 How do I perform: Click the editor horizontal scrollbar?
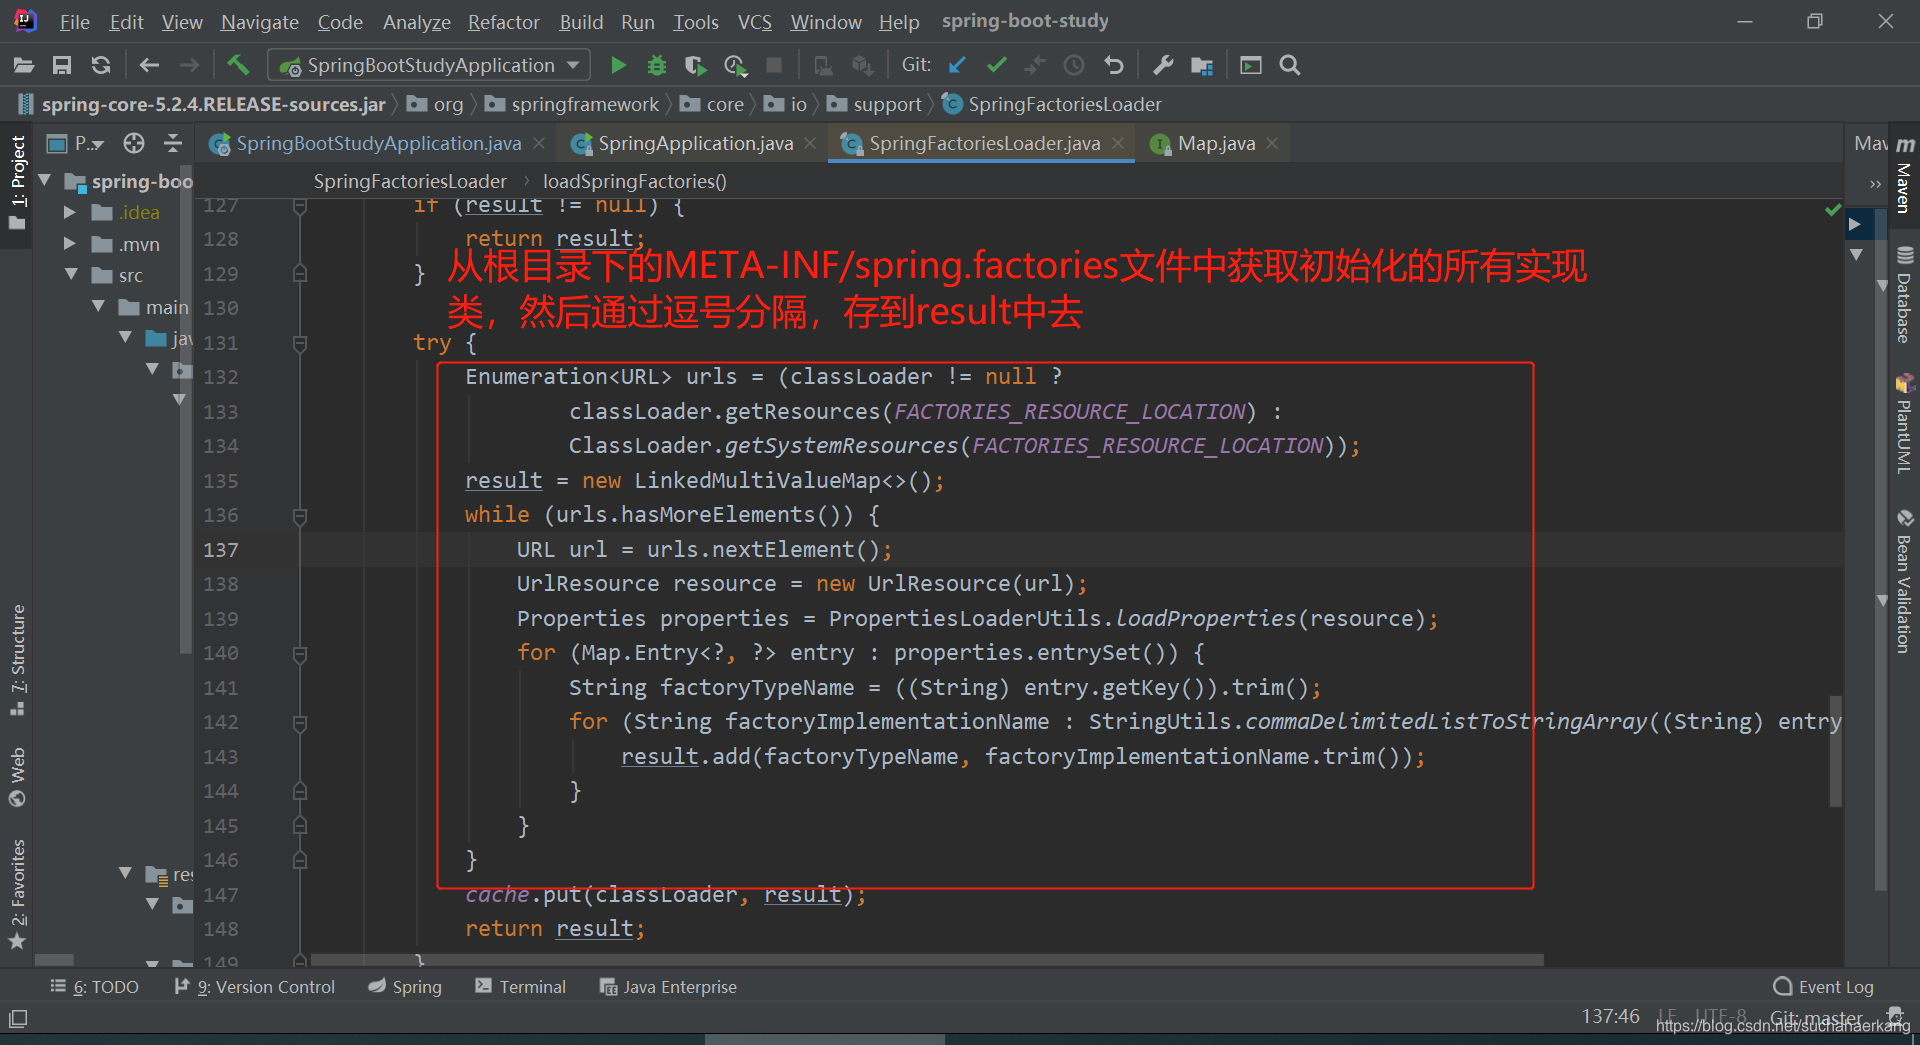(x=926, y=960)
